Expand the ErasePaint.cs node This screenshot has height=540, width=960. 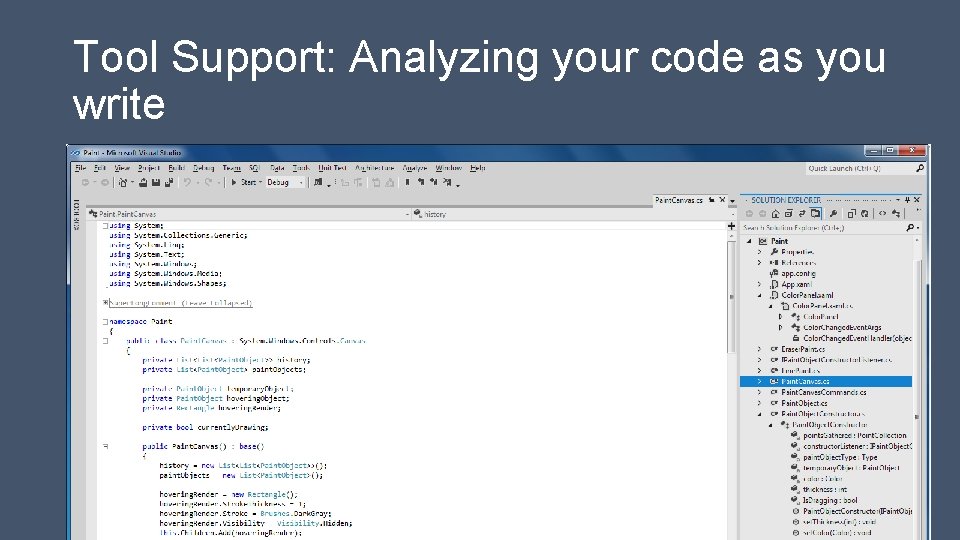760,349
